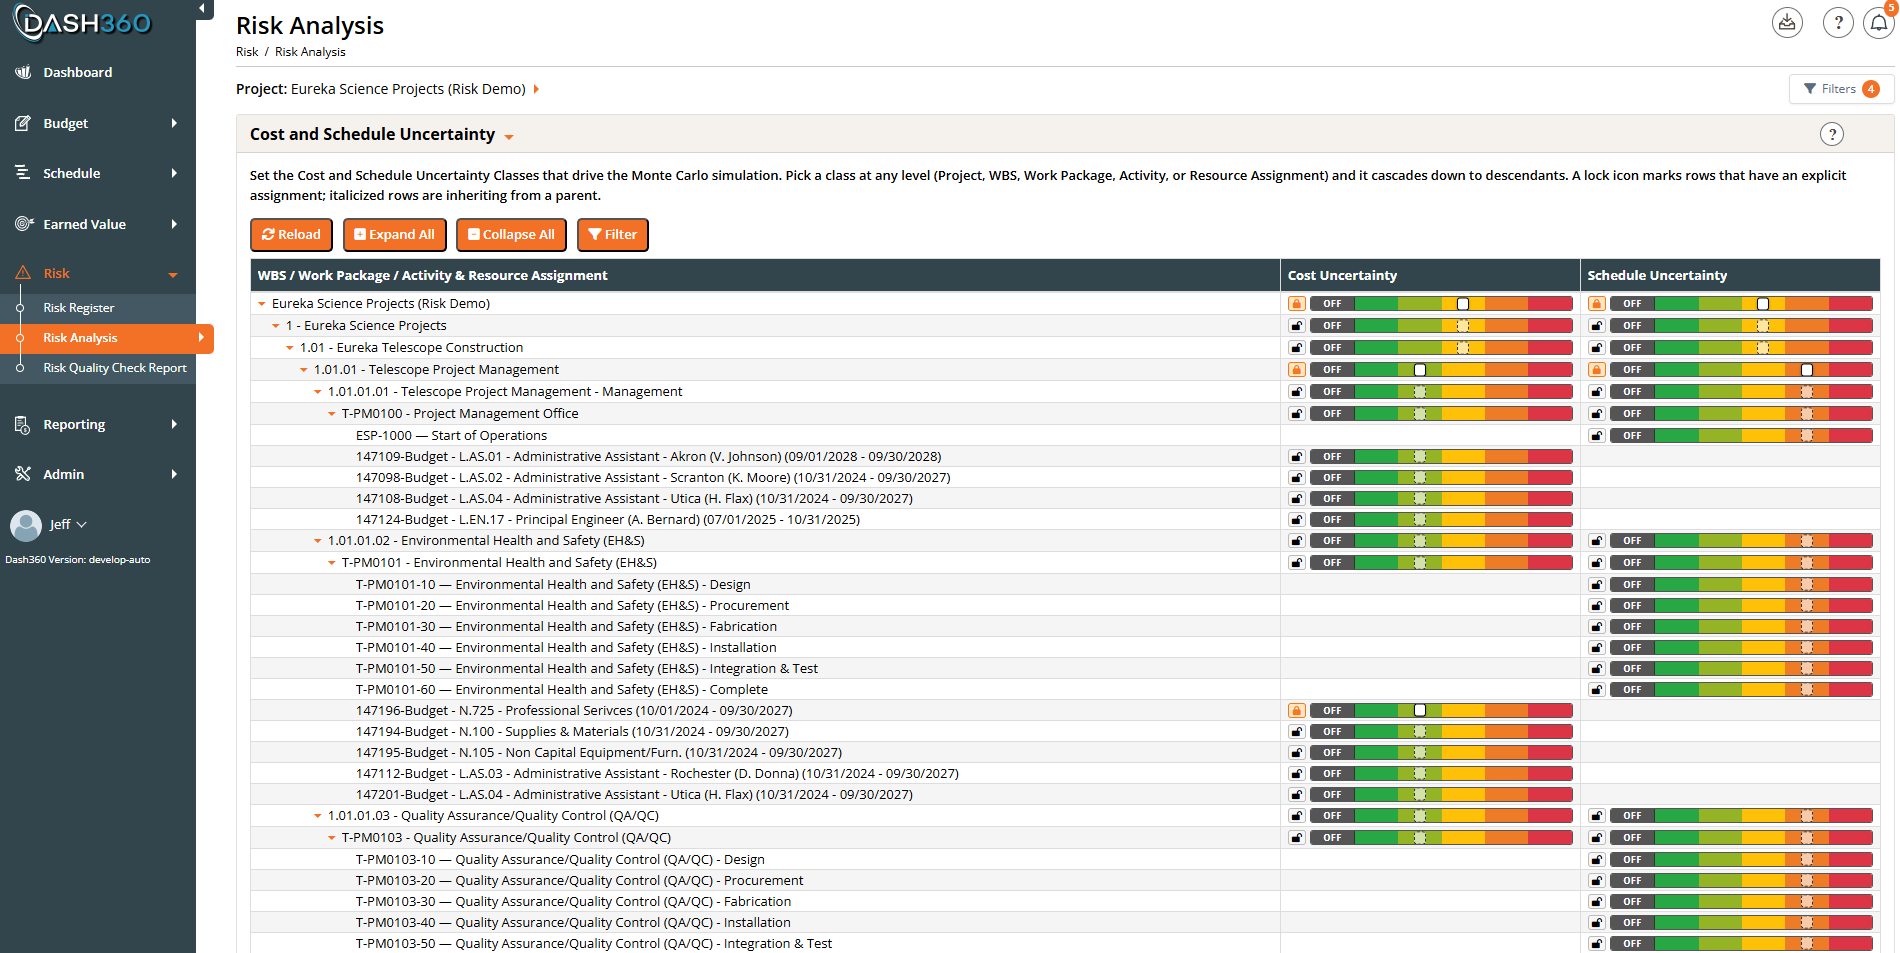Viewport: 1900px width, 953px height.
Task: Toggle schedule OFF switch for ESP-1000 Start of Operations
Action: [1632, 435]
